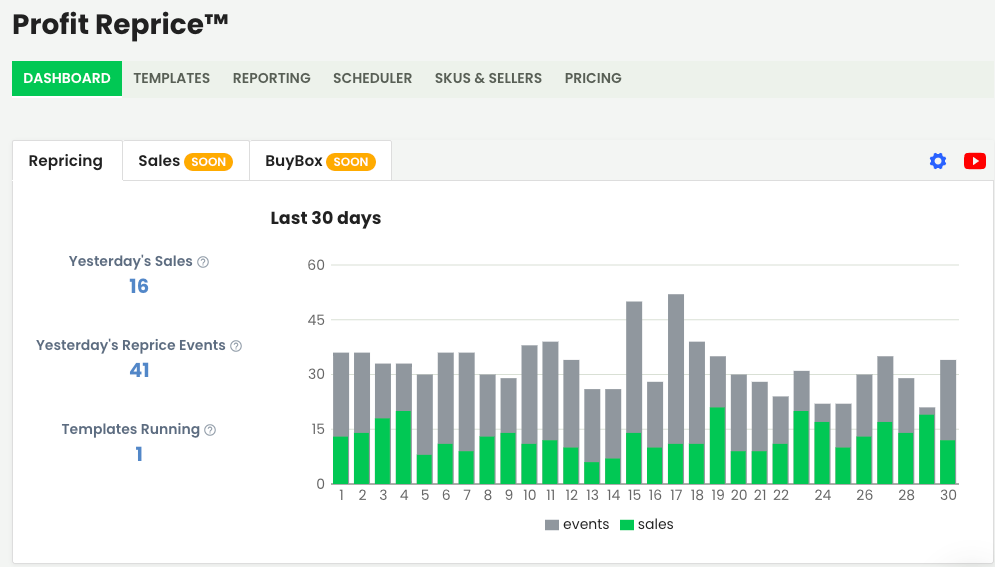Viewport: 995px width, 567px height.
Task: Click the 'sales' legend label
Action: click(656, 525)
